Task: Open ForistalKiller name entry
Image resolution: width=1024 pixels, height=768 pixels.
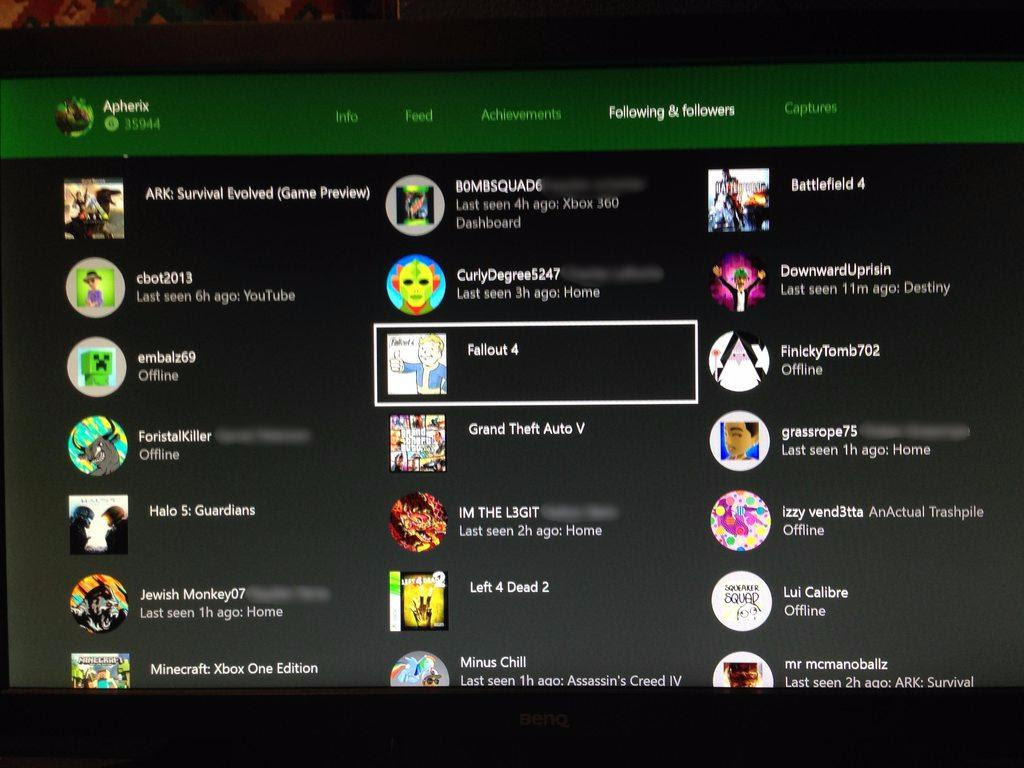Action: (x=175, y=436)
